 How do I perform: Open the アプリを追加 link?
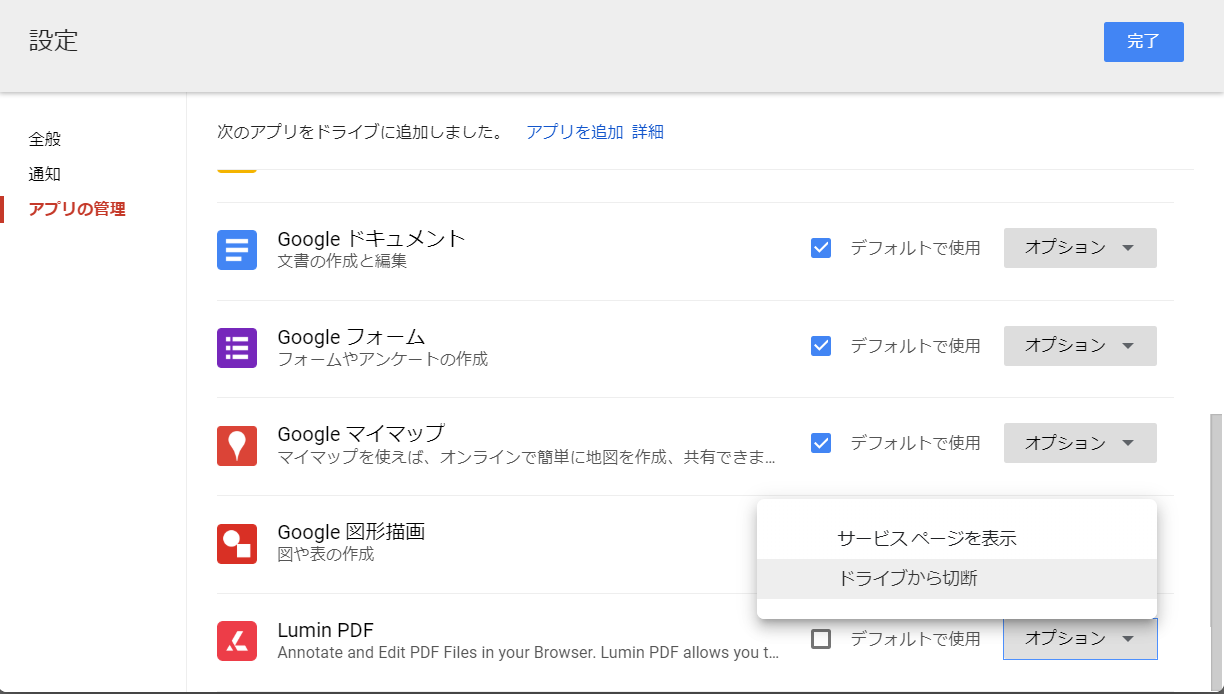click(575, 132)
